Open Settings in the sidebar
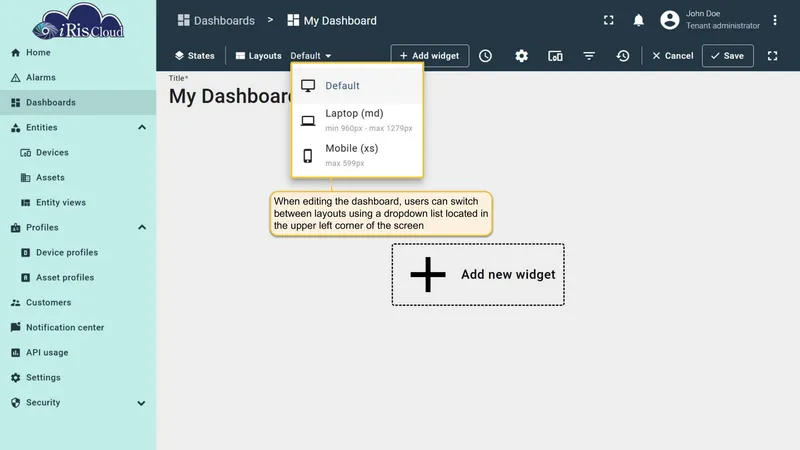The image size is (800, 450). click(78, 378)
